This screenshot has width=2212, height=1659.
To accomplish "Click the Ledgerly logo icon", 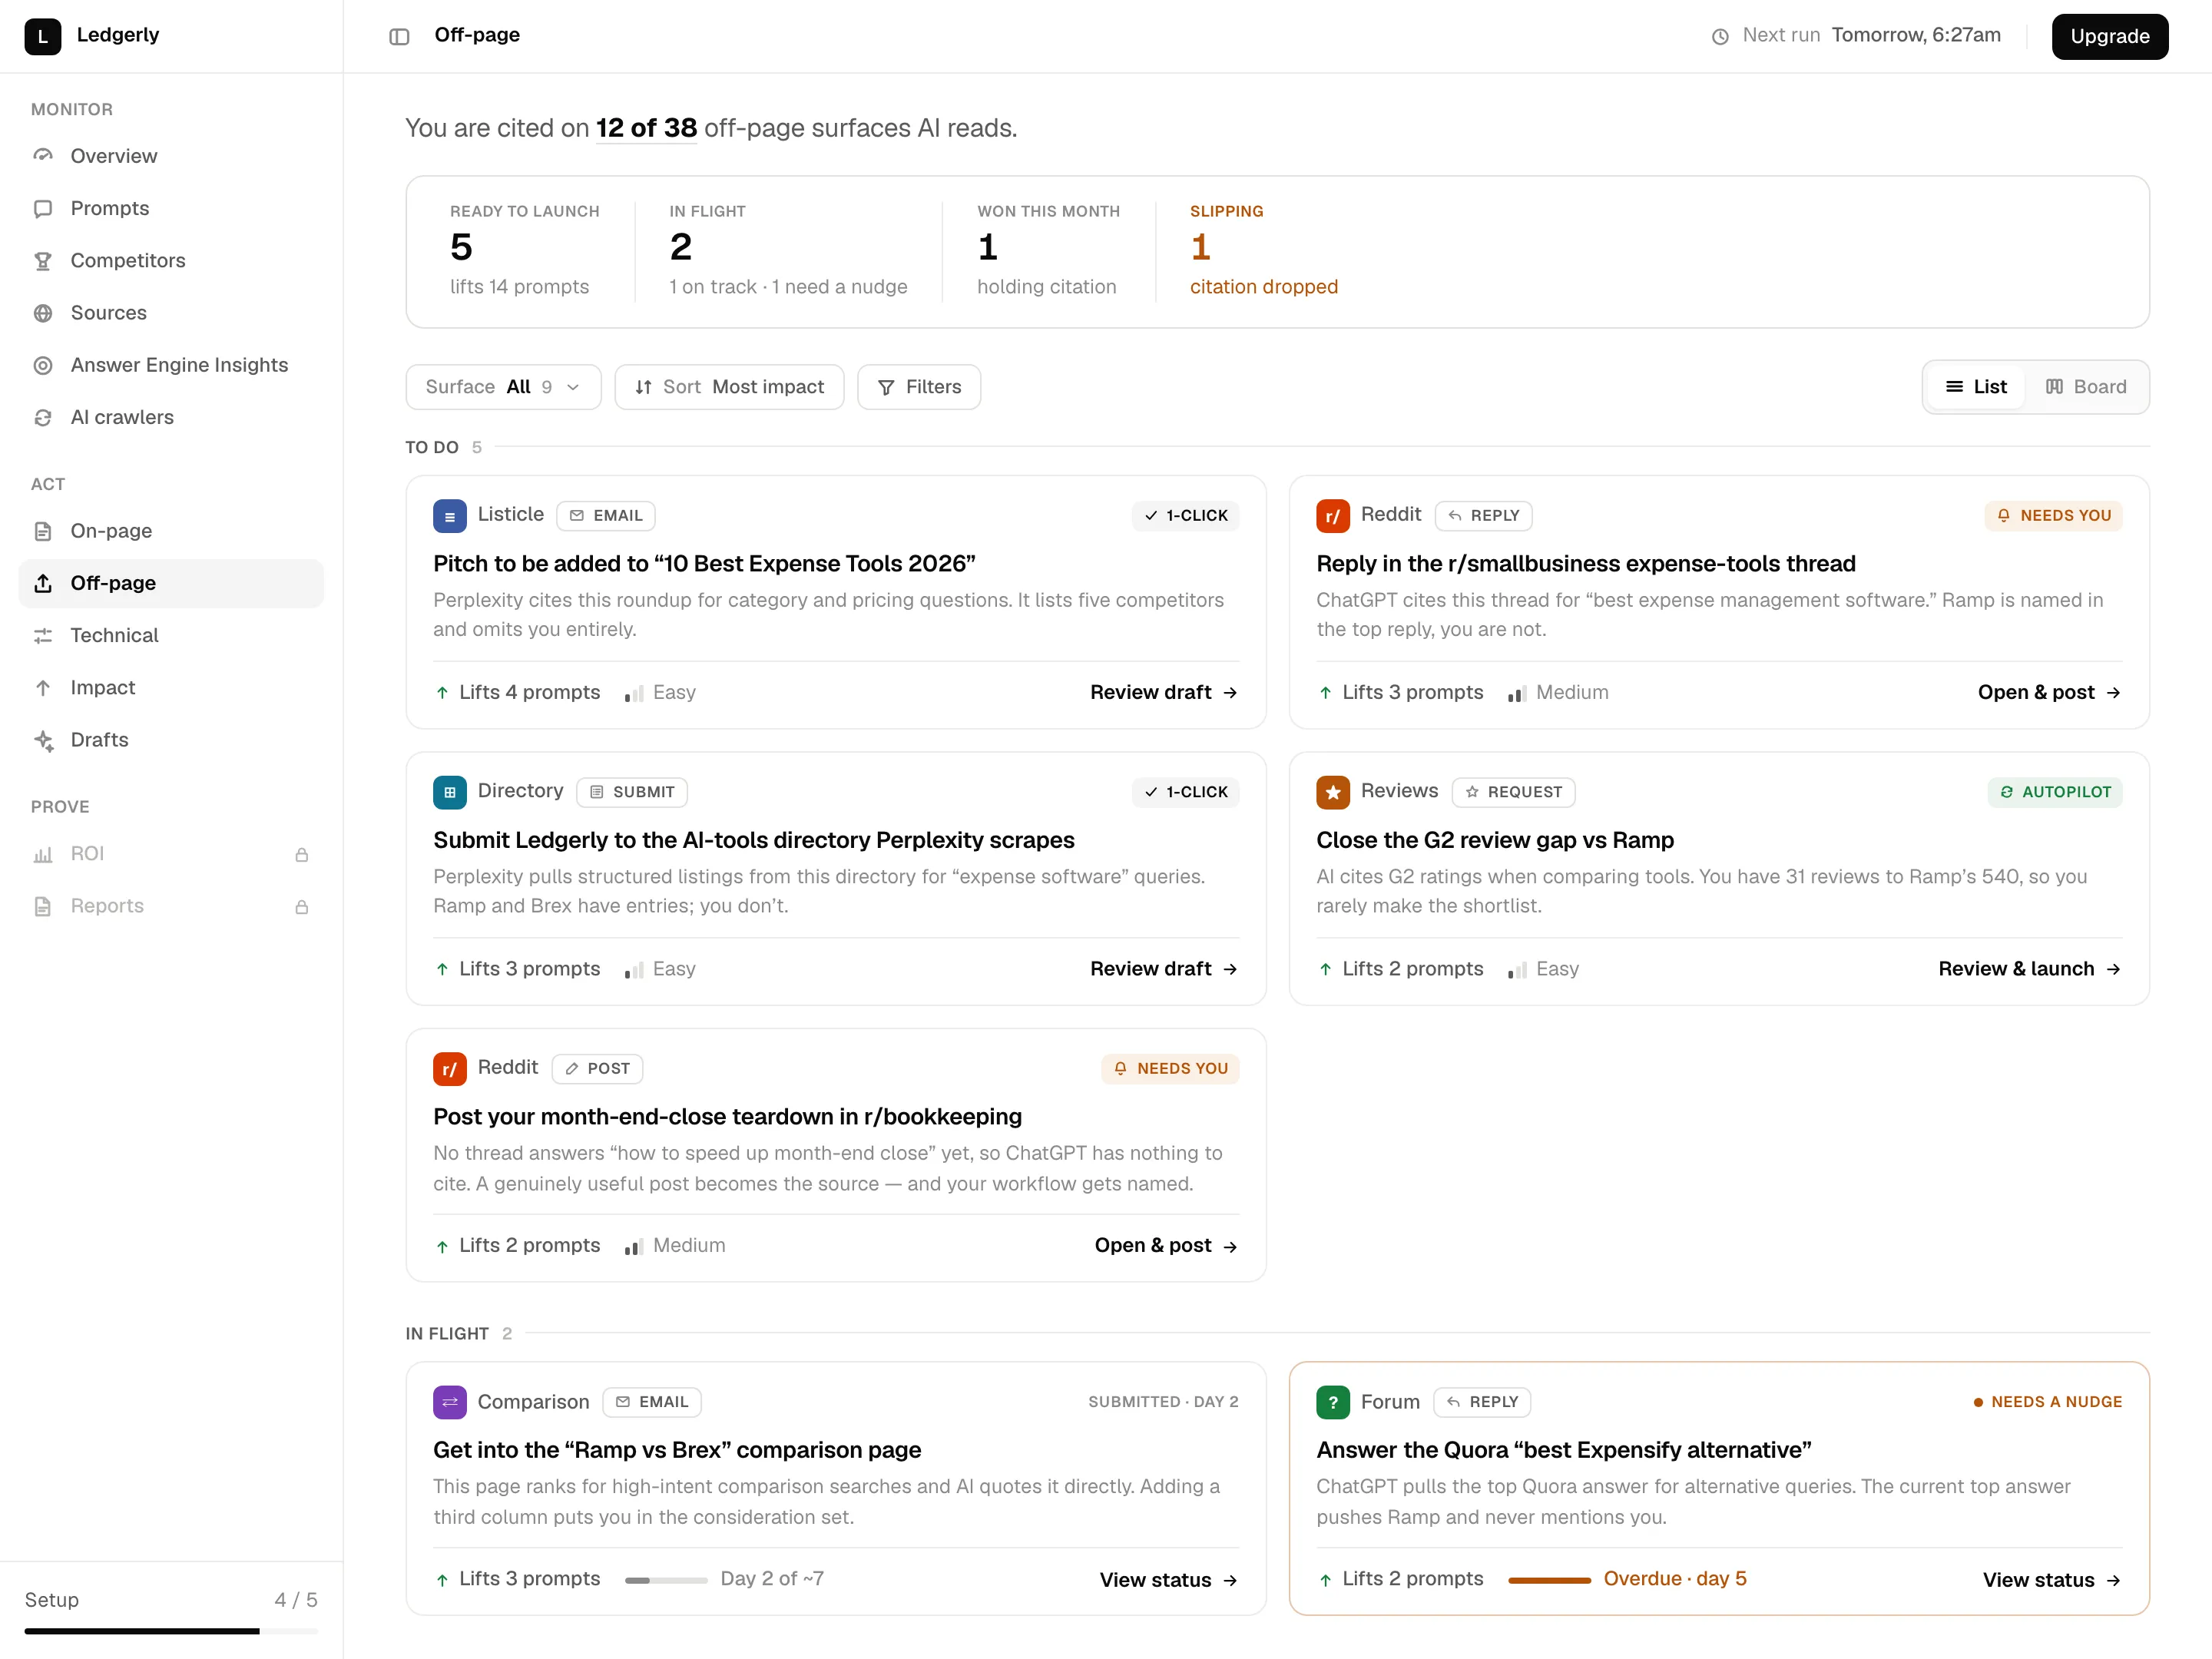I will point(43,36).
